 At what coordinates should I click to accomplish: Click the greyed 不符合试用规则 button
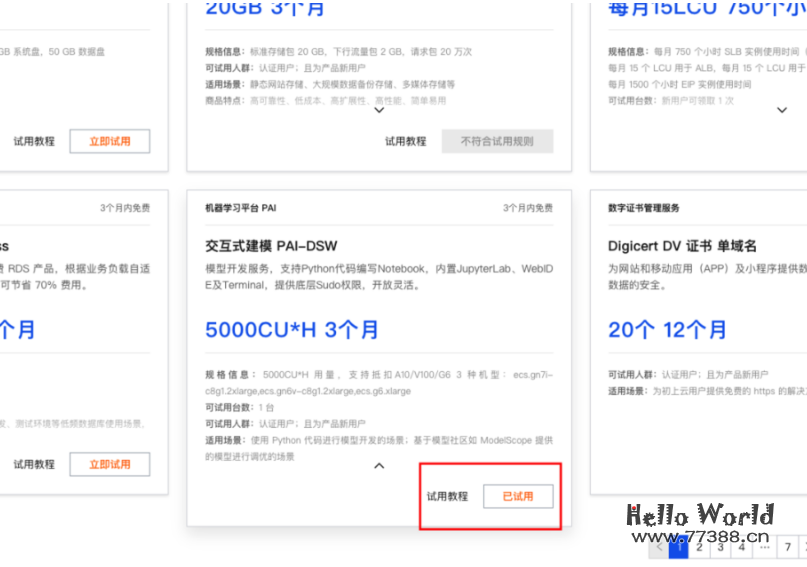tap(497, 141)
